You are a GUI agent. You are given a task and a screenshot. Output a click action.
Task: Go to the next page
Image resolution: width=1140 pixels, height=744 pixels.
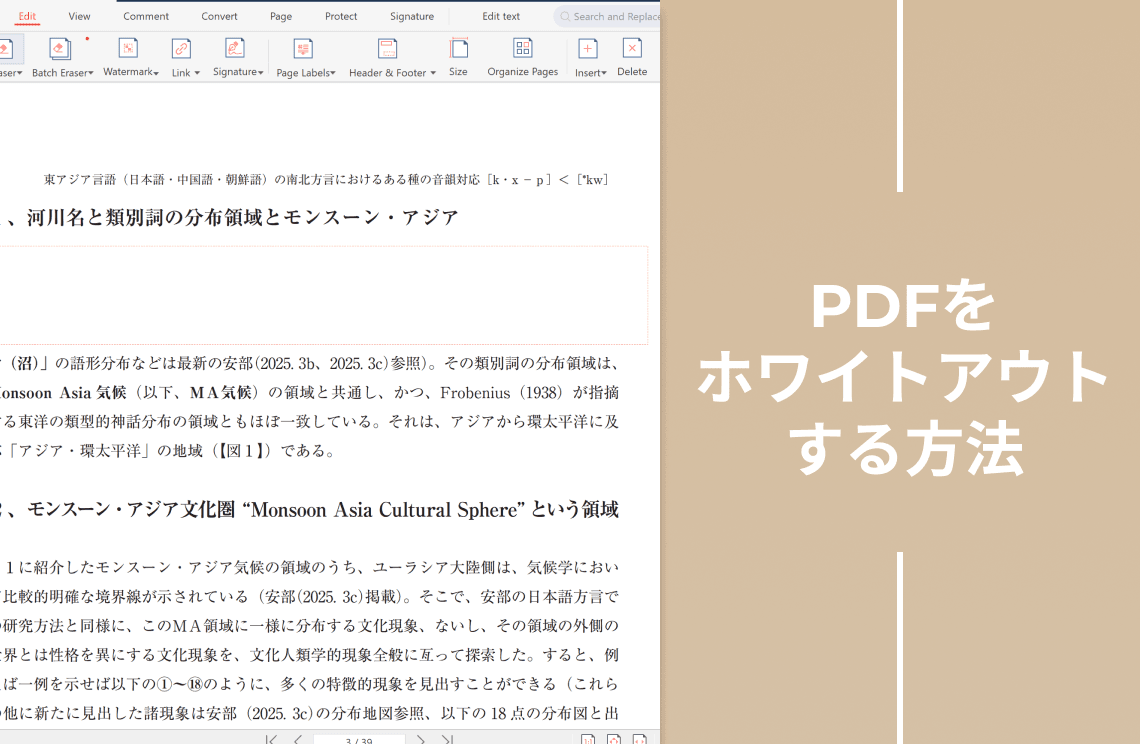coord(421,739)
